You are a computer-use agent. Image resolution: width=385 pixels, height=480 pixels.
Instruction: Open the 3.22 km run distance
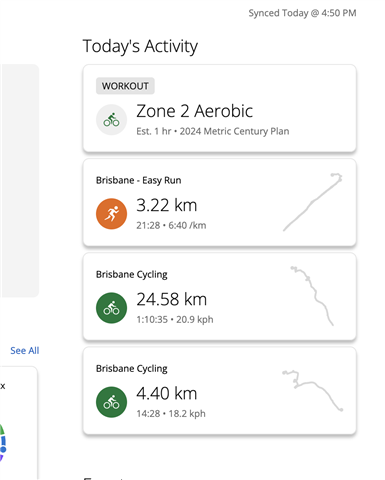point(167,205)
